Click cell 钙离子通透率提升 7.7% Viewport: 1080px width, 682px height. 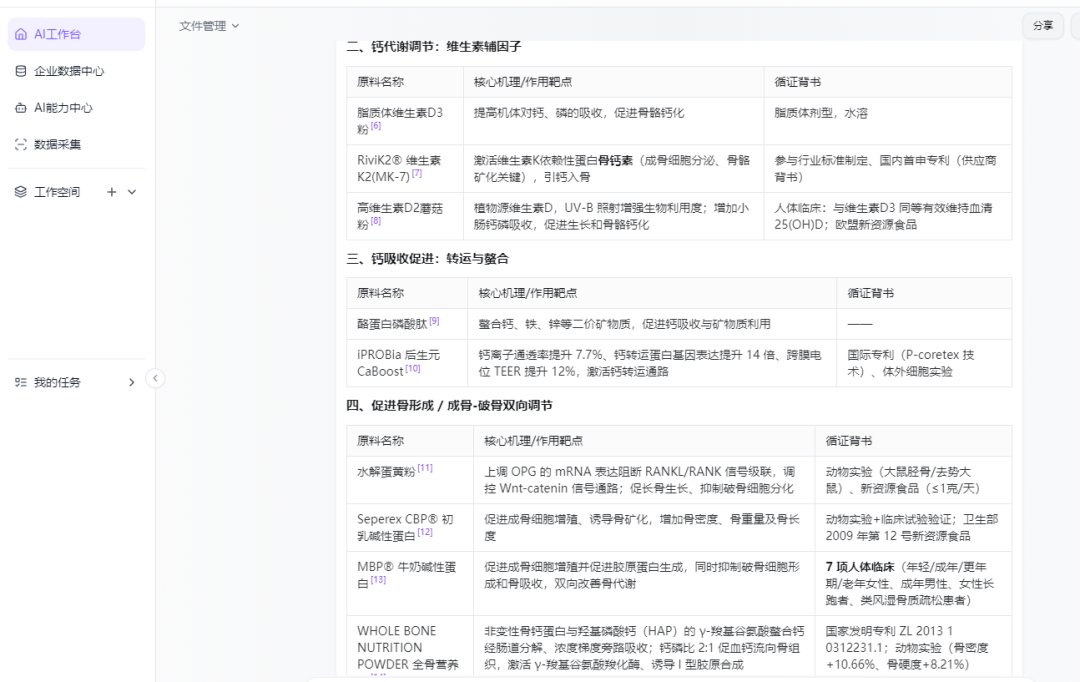tap(652, 363)
